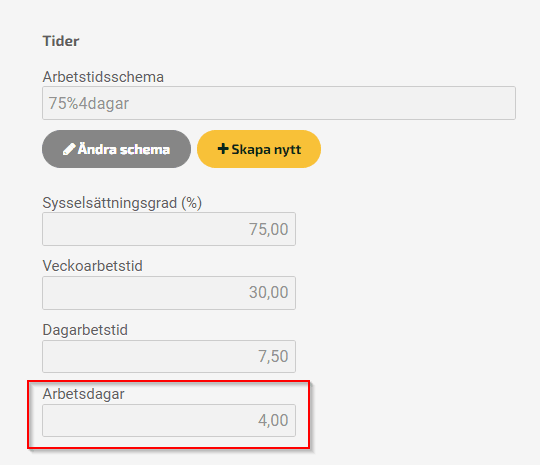
Task: Click the 7,50 daily hours value
Action: (273, 356)
